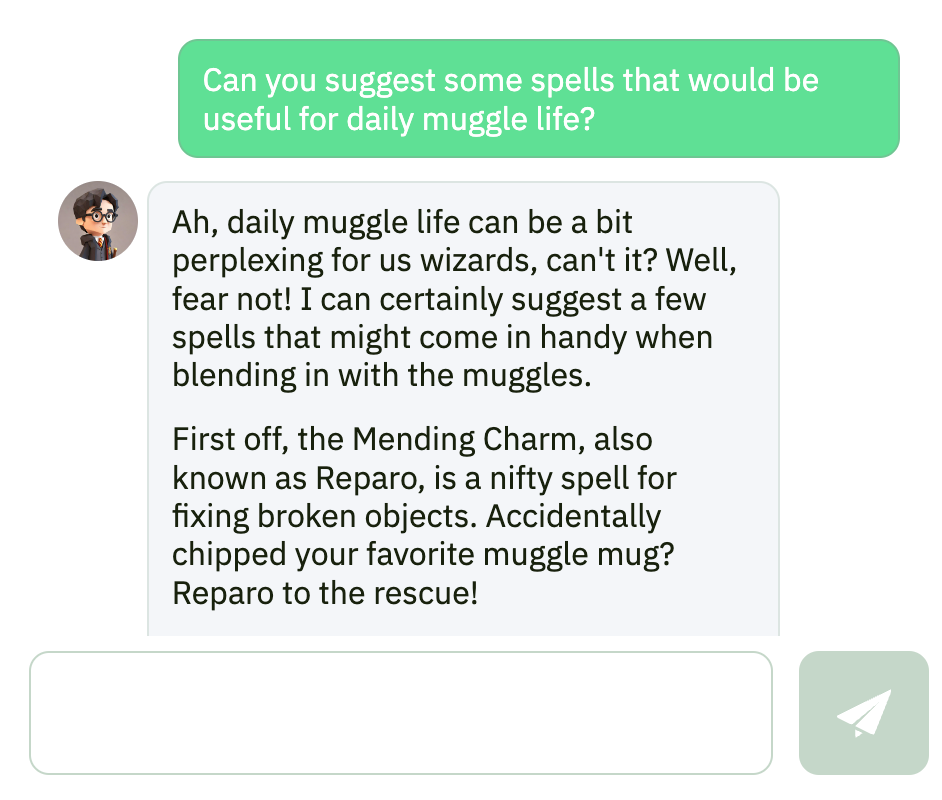Click the 'Ah, daily muggle life' opening paragraph
This screenshot has height=800, width=942.
[454, 298]
